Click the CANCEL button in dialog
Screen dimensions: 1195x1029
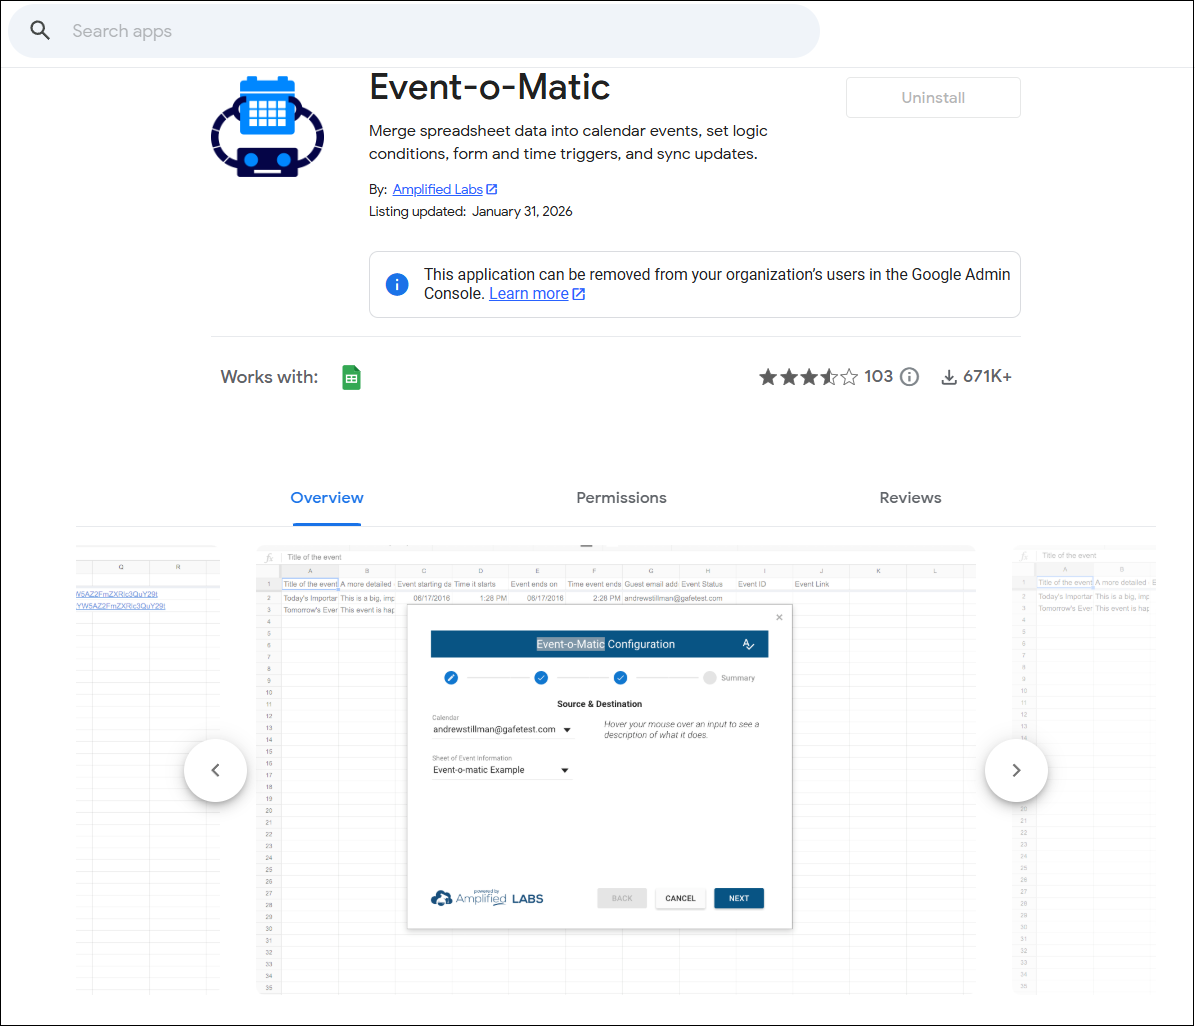[x=680, y=898]
